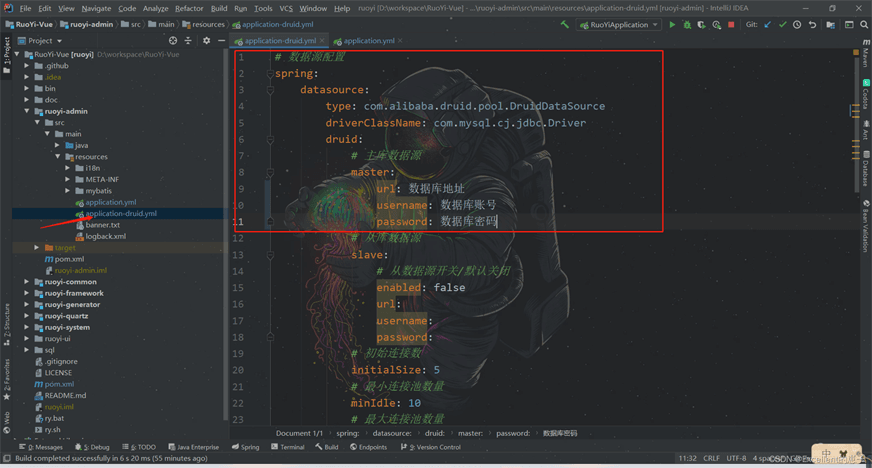Image resolution: width=872 pixels, height=468 pixels.
Task: Open Search Everywhere magnifier icon
Action: point(864,24)
